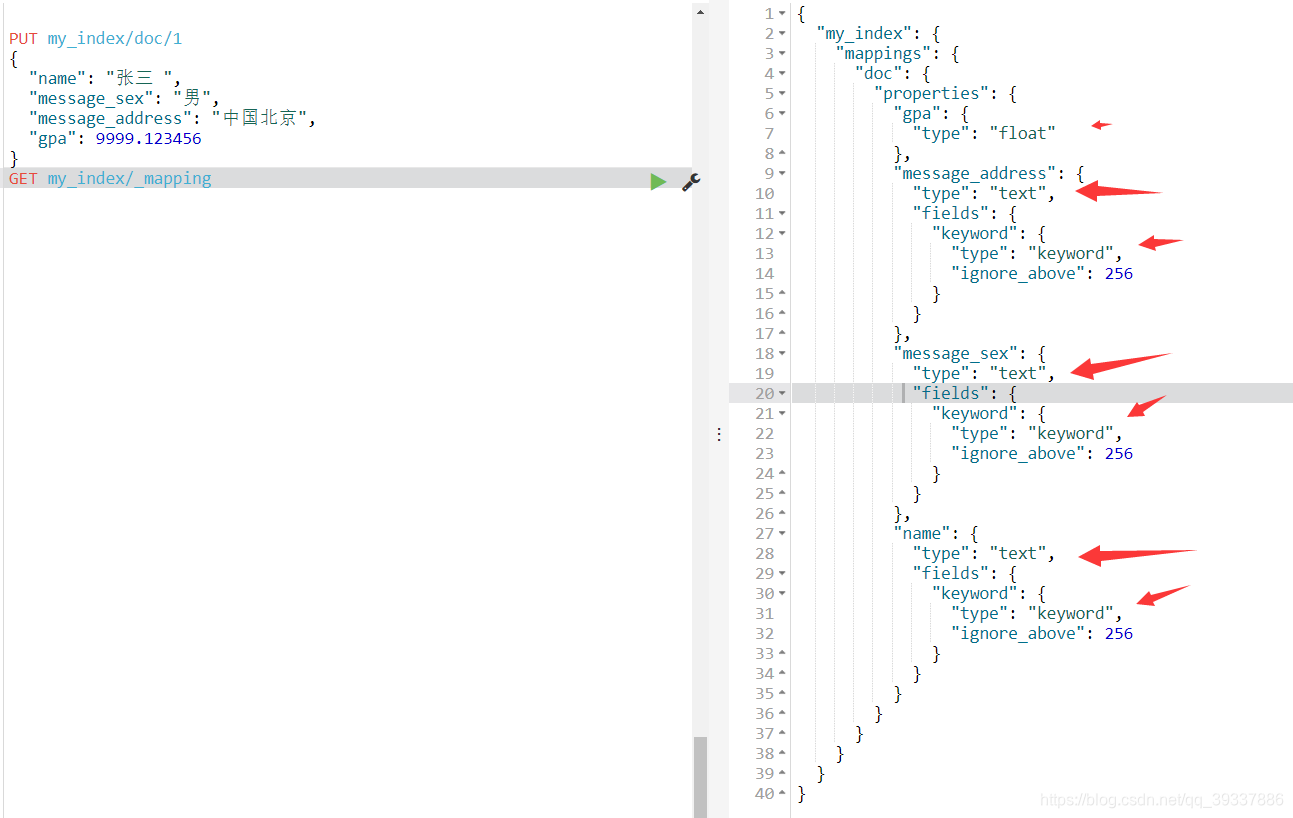The height and width of the screenshot is (818, 1293).
Task: Click the closing fold marker on line 36
Action: pyautogui.click(x=782, y=714)
